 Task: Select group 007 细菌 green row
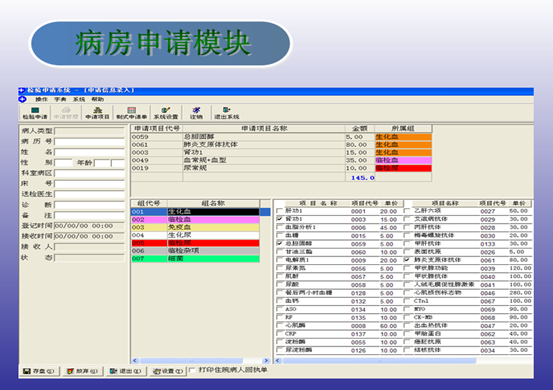click(195, 258)
